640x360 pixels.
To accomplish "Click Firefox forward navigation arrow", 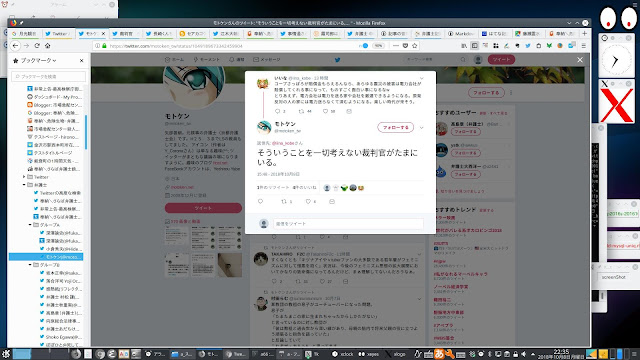I will pos(26,46).
